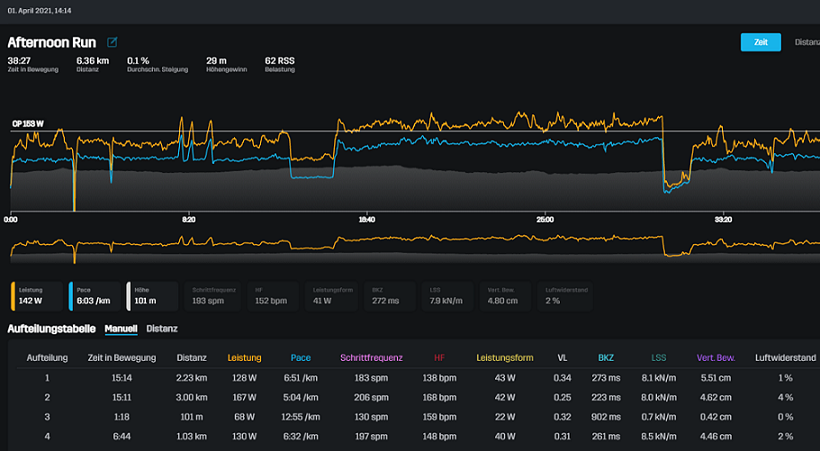The height and width of the screenshot is (451, 820).
Task: Toggle the Höhe metric overlay
Action: tap(151, 295)
